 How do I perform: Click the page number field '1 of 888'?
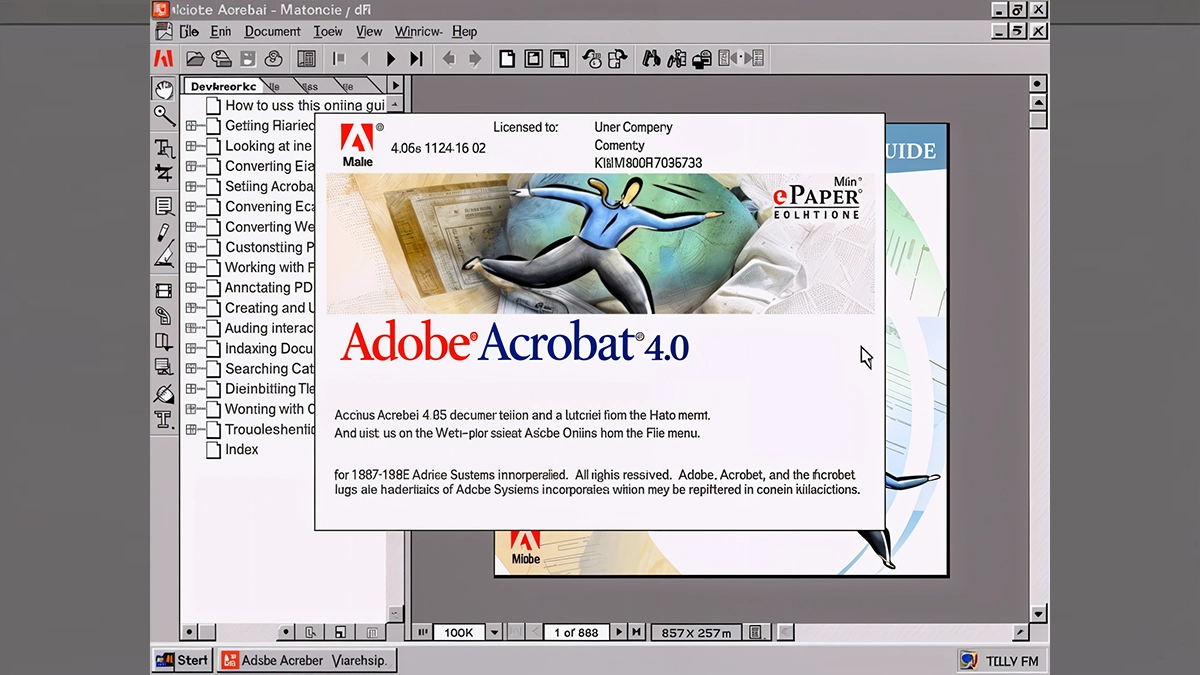pos(576,632)
